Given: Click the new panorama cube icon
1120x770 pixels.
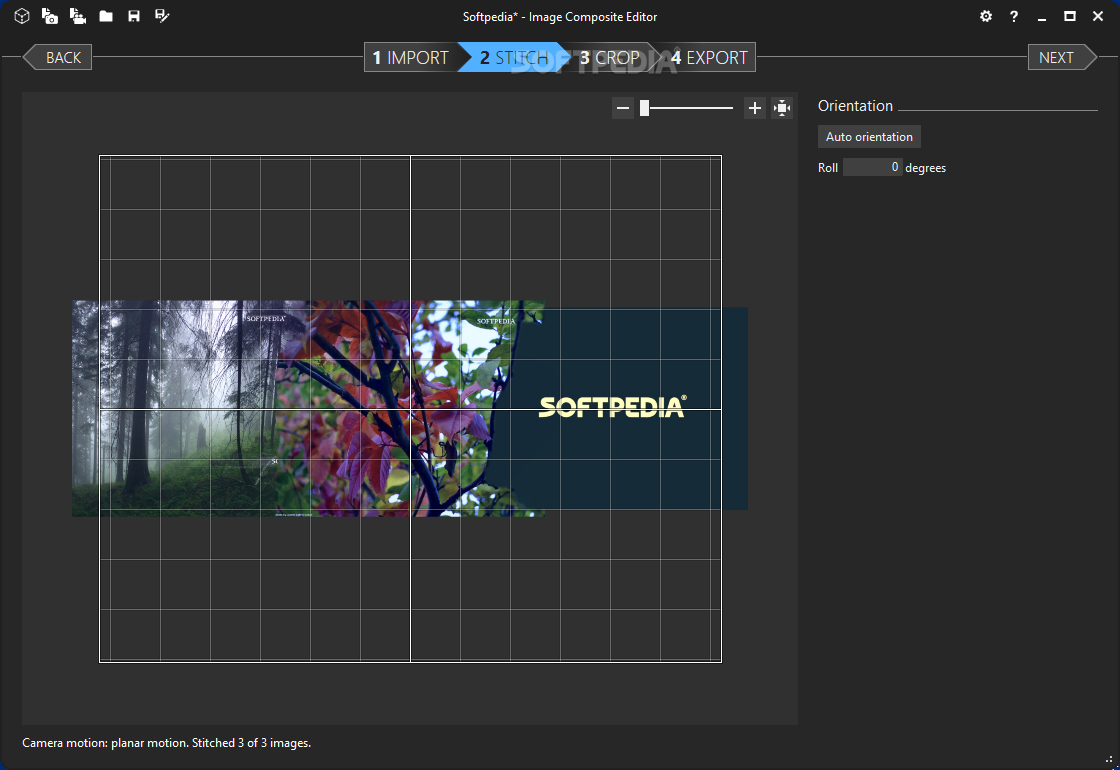Looking at the screenshot, I should 22,16.
